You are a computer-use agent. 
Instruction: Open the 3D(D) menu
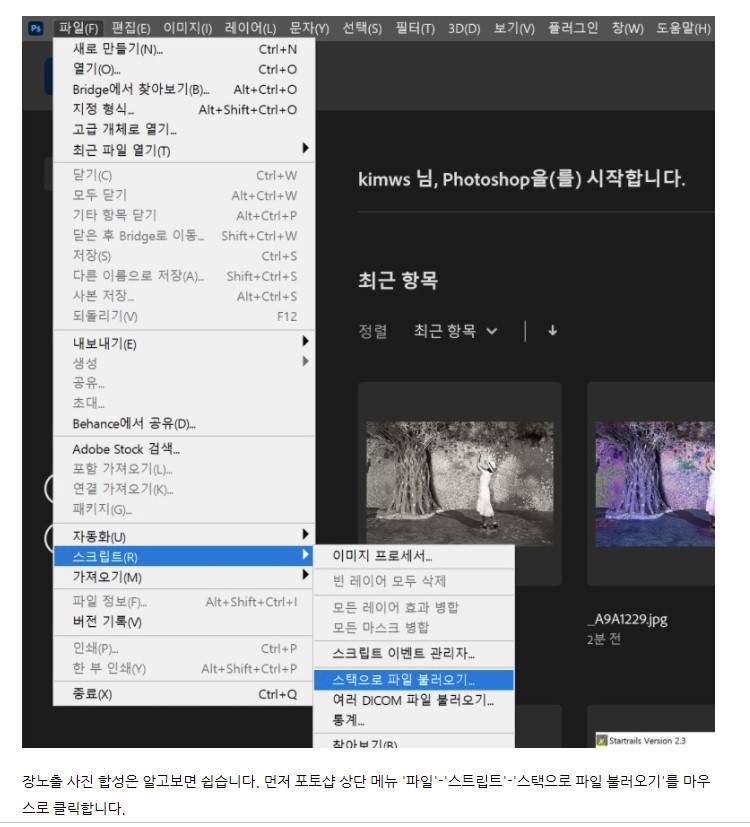464,28
